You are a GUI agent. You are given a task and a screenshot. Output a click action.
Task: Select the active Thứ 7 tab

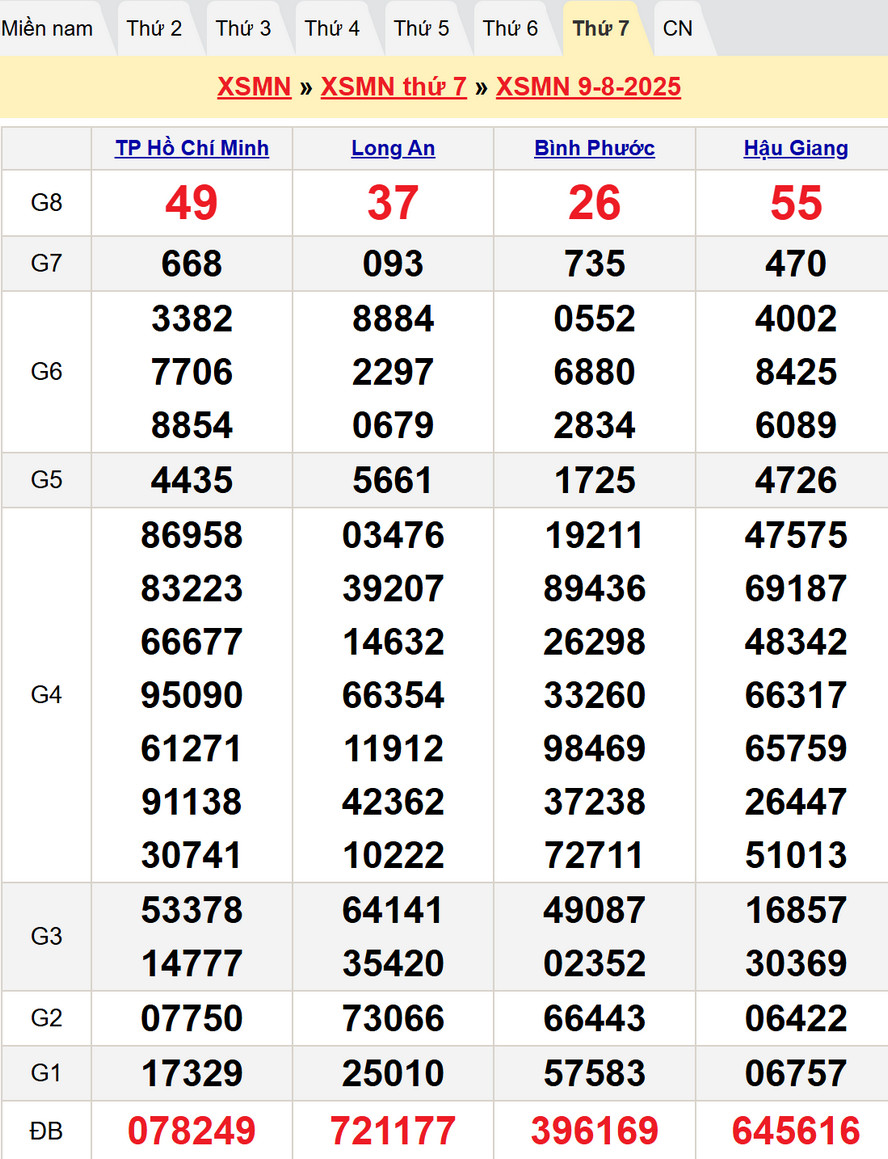601,28
